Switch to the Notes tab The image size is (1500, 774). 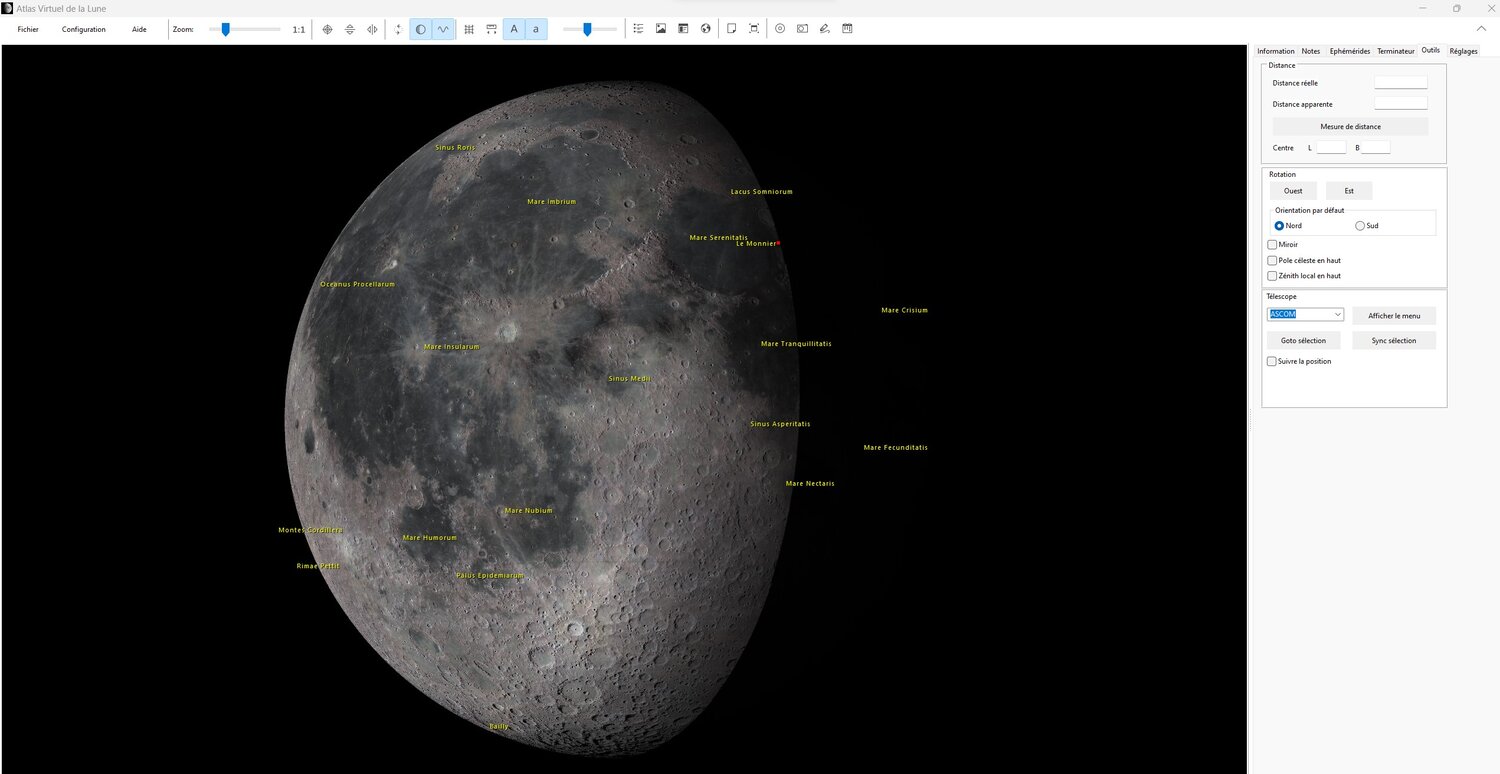[1311, 51]
